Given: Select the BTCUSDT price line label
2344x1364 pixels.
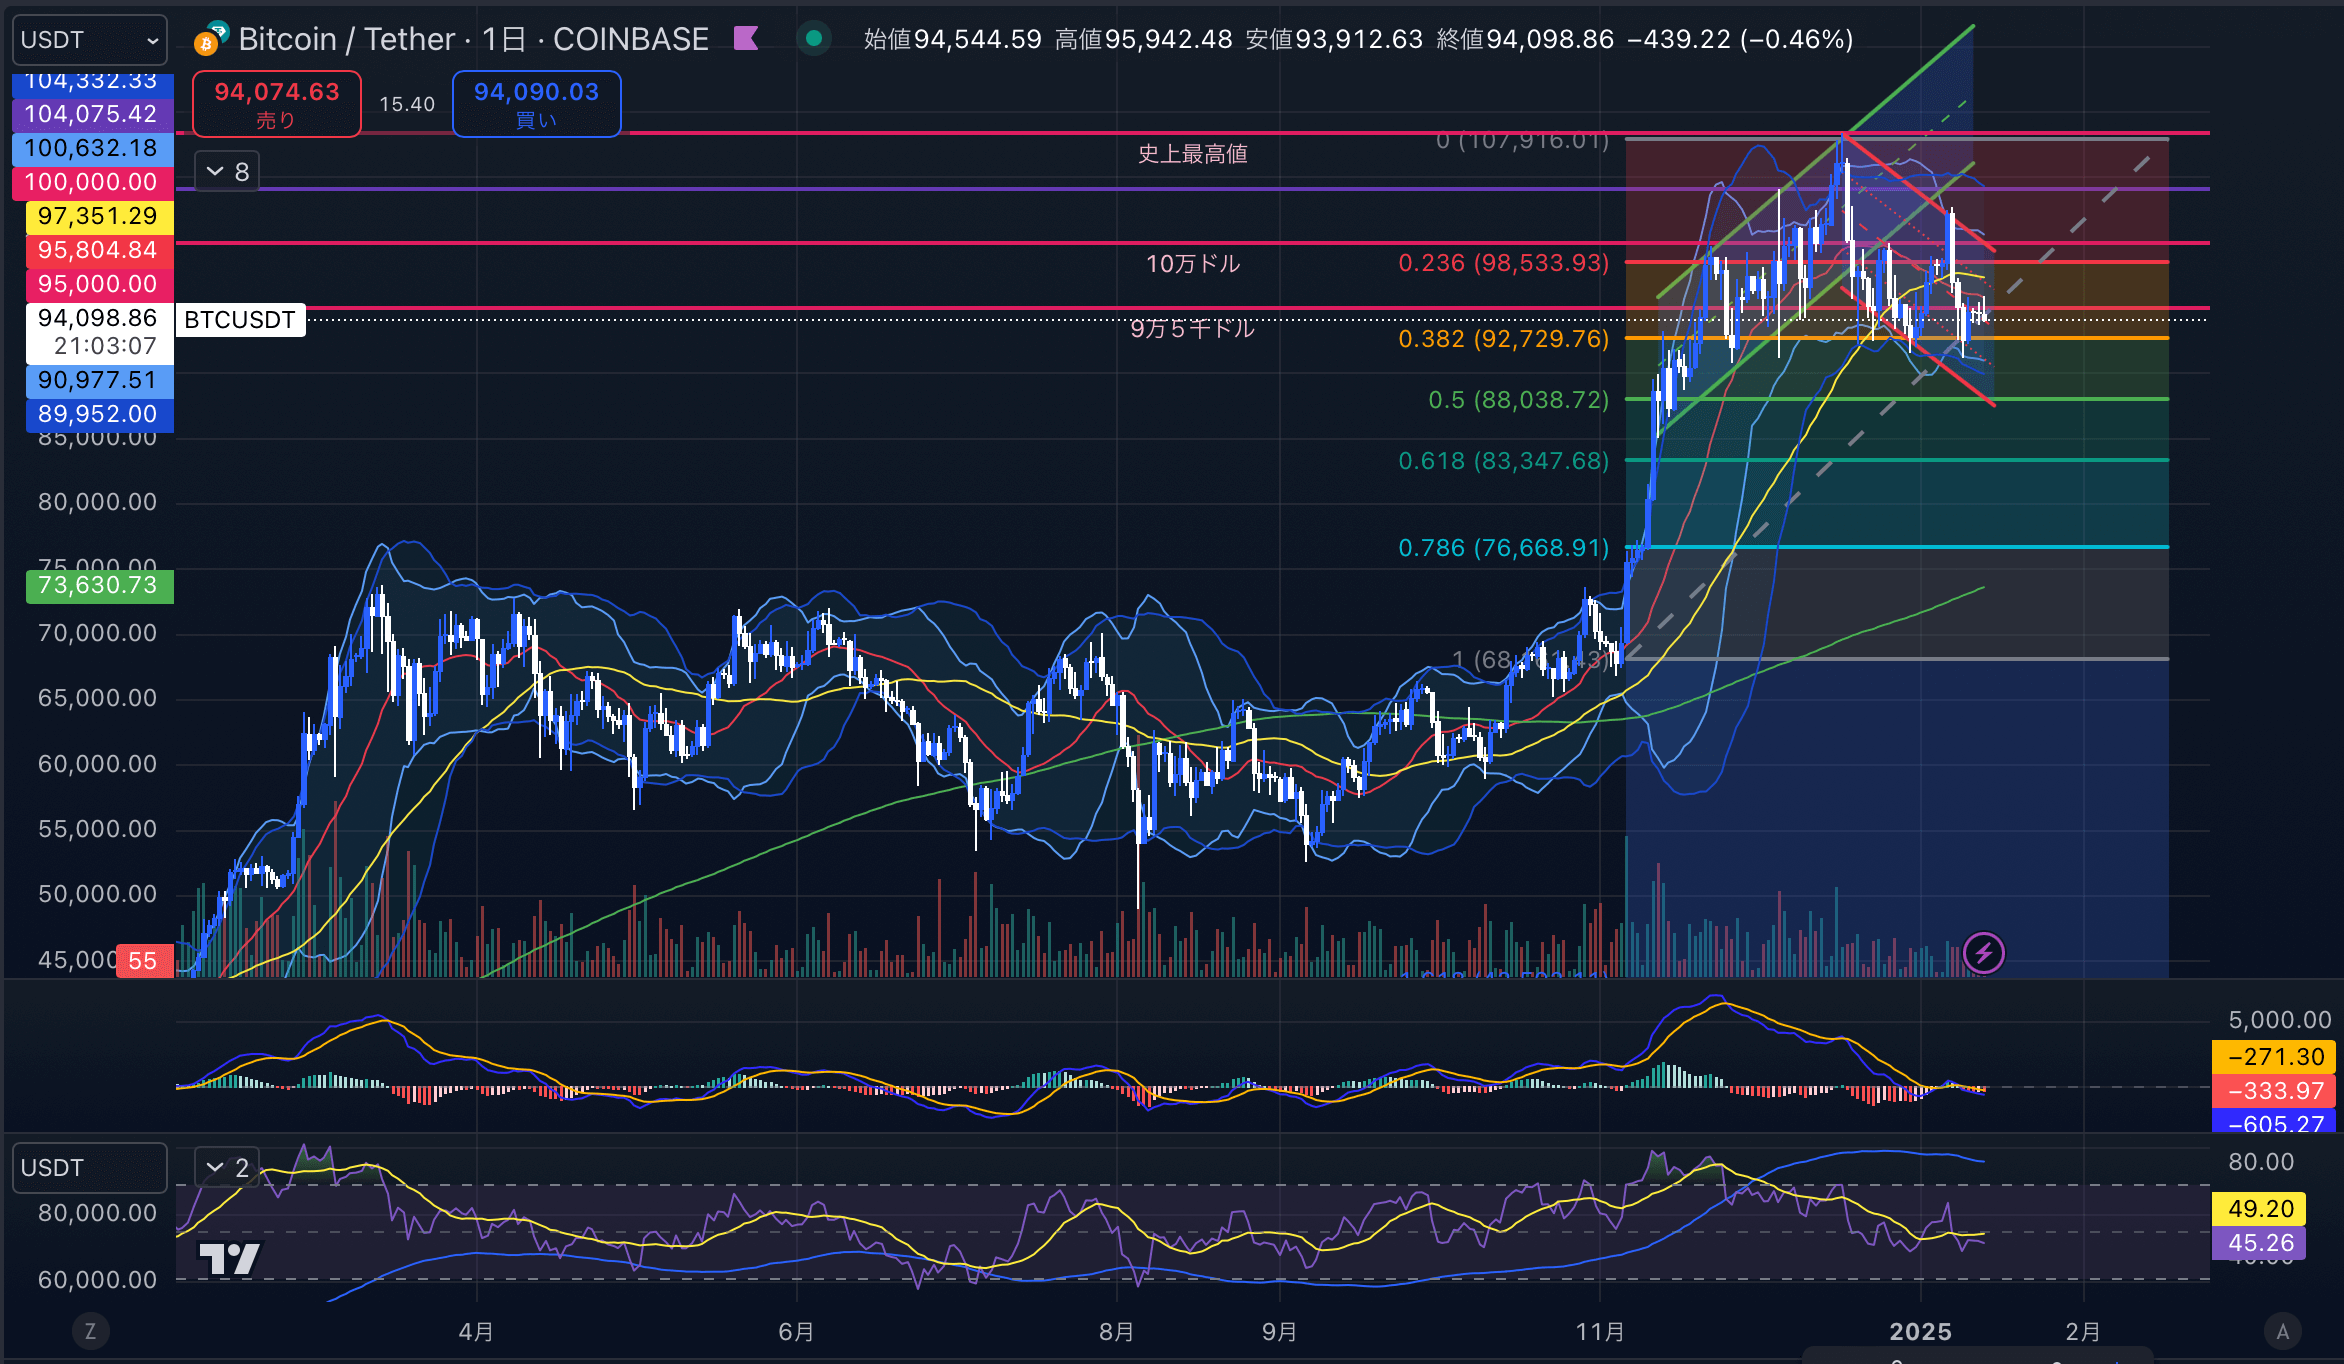Looking at the screenshot, I should (240, 320).
